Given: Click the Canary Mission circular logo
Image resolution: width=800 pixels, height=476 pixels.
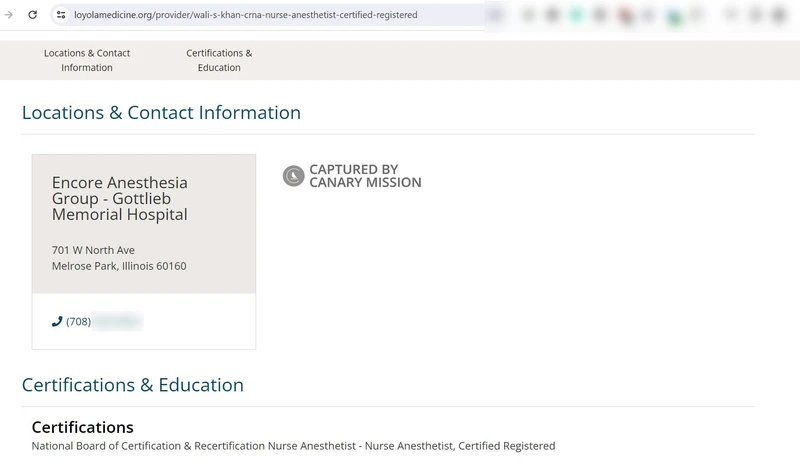Looking at the screenshot, I should 293,176.
